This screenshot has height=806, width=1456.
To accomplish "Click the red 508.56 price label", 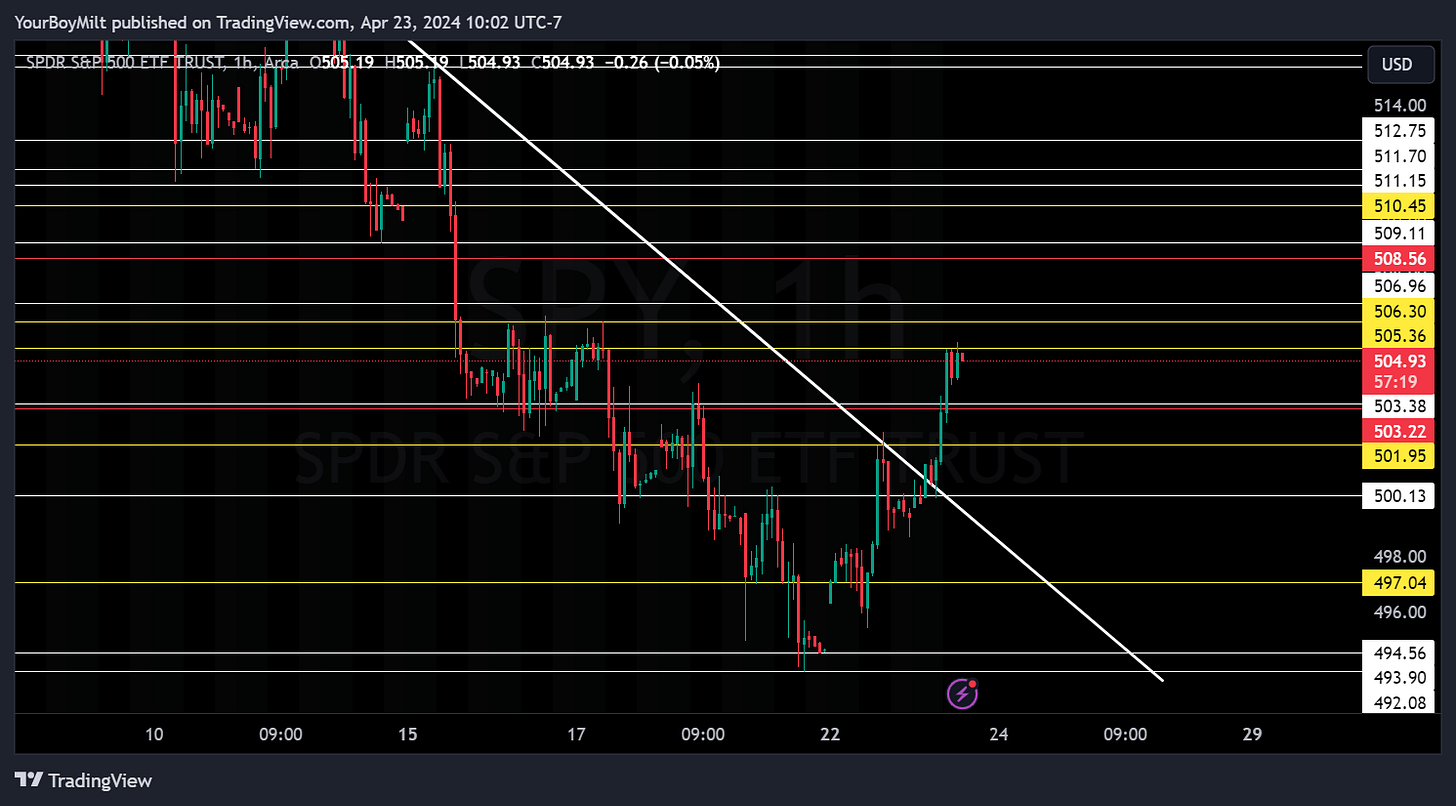I will coord(1398,258).
